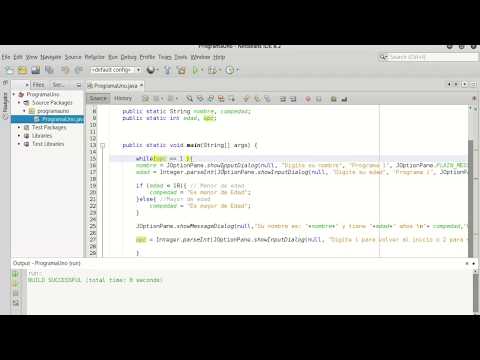Click the Re-run green icon in Output
The height and width of the screenshot is (360, 480).
click(x=15, y=274)
